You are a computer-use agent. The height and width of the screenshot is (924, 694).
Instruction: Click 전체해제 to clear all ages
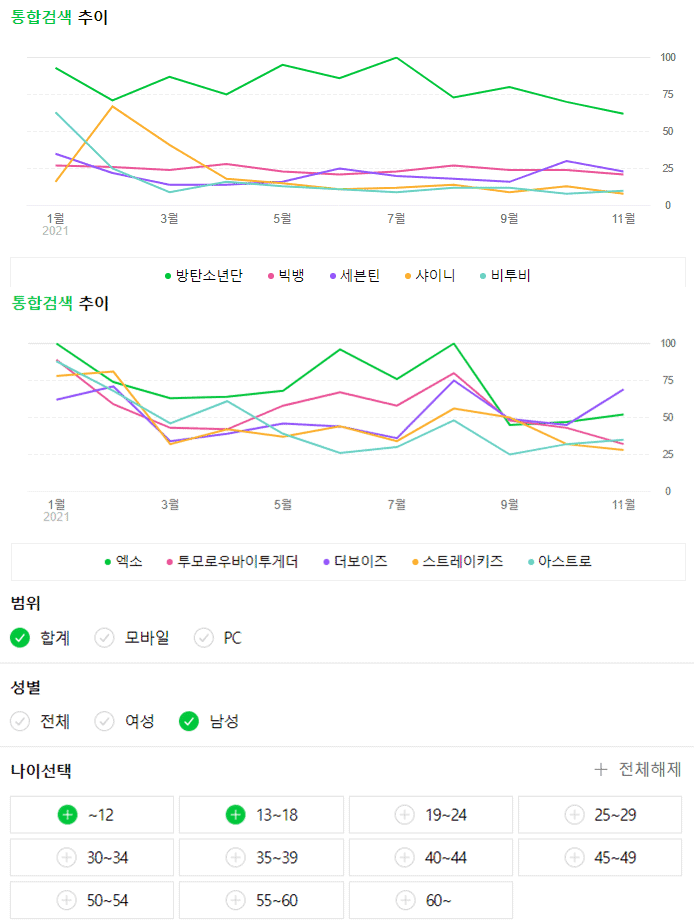[x=649, y=769]
